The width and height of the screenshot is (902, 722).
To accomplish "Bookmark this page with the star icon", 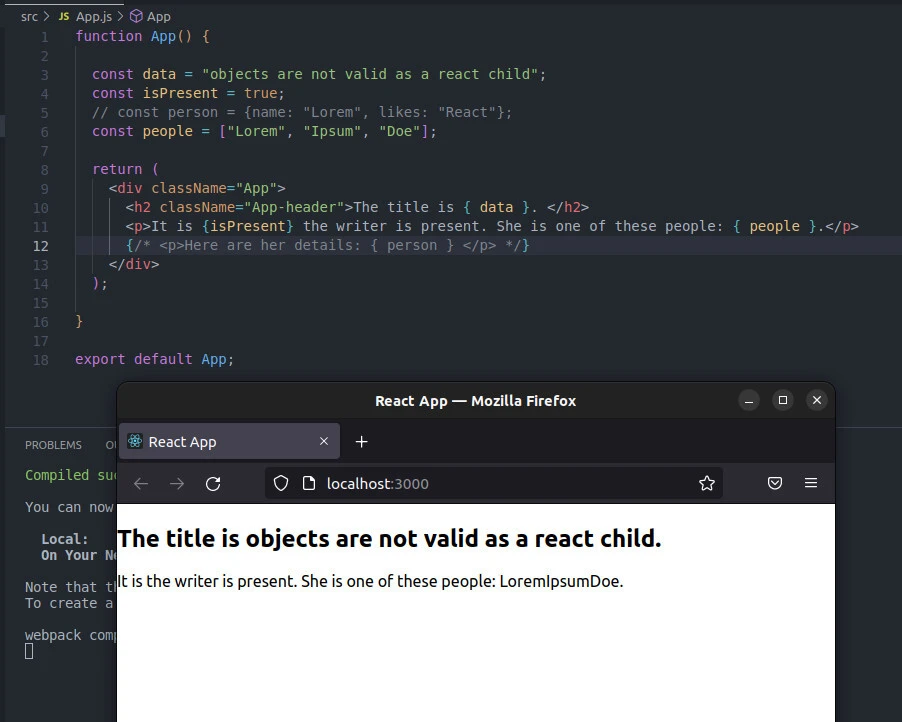I will point(707,484).
